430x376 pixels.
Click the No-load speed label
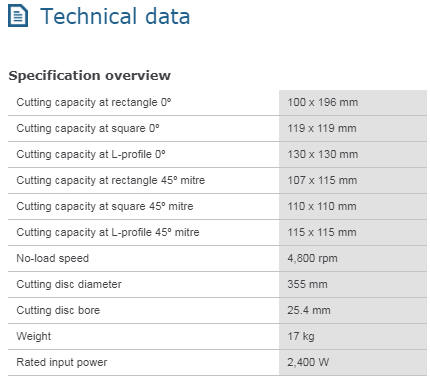53,258
